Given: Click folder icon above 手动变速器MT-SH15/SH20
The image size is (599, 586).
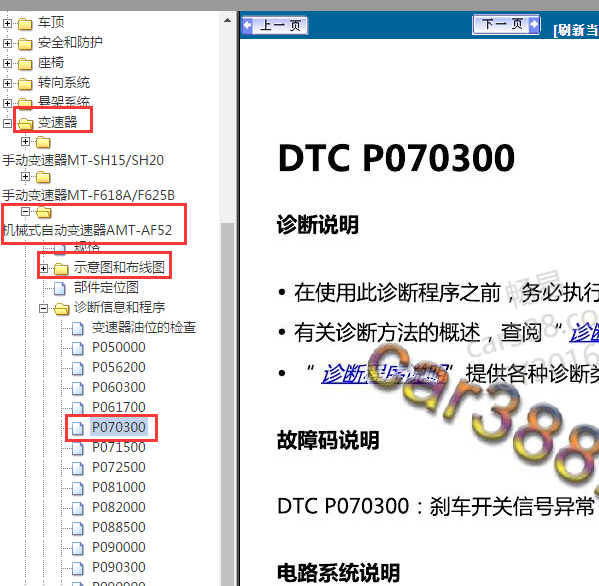Looking at the screenshot, I should (43, 142).
